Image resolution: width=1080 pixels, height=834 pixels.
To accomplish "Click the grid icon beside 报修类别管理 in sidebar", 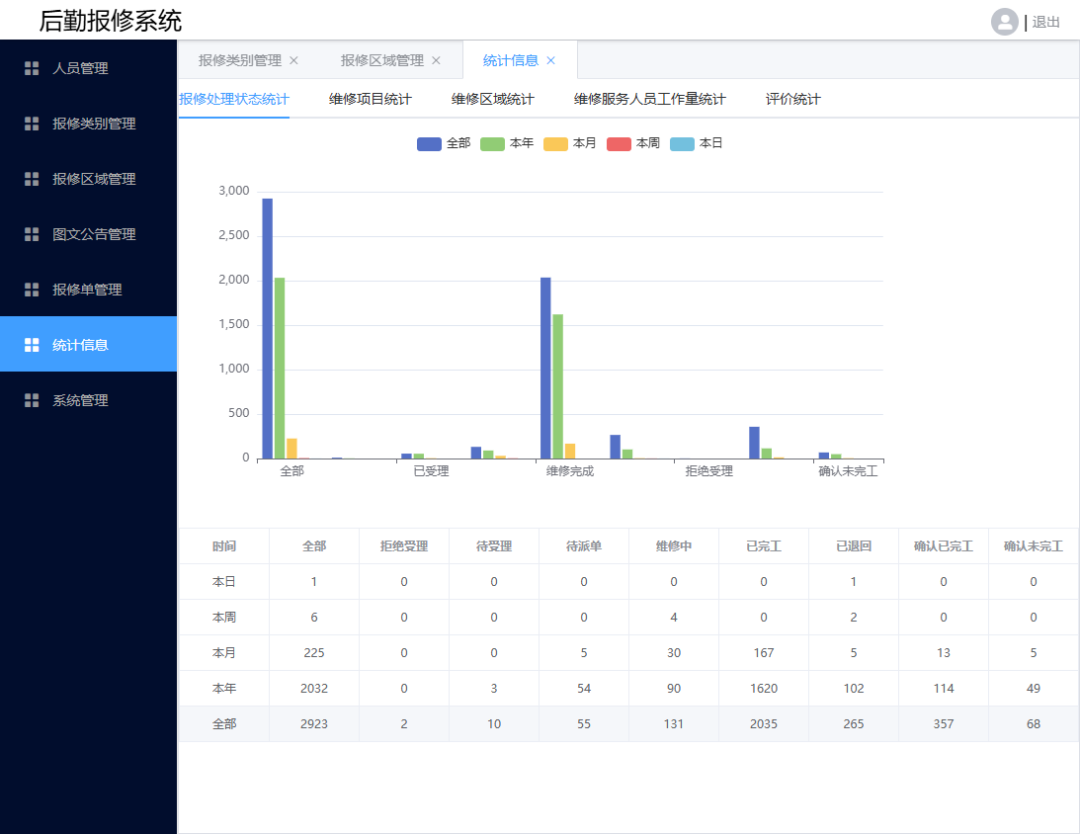I will pos(32,124).
